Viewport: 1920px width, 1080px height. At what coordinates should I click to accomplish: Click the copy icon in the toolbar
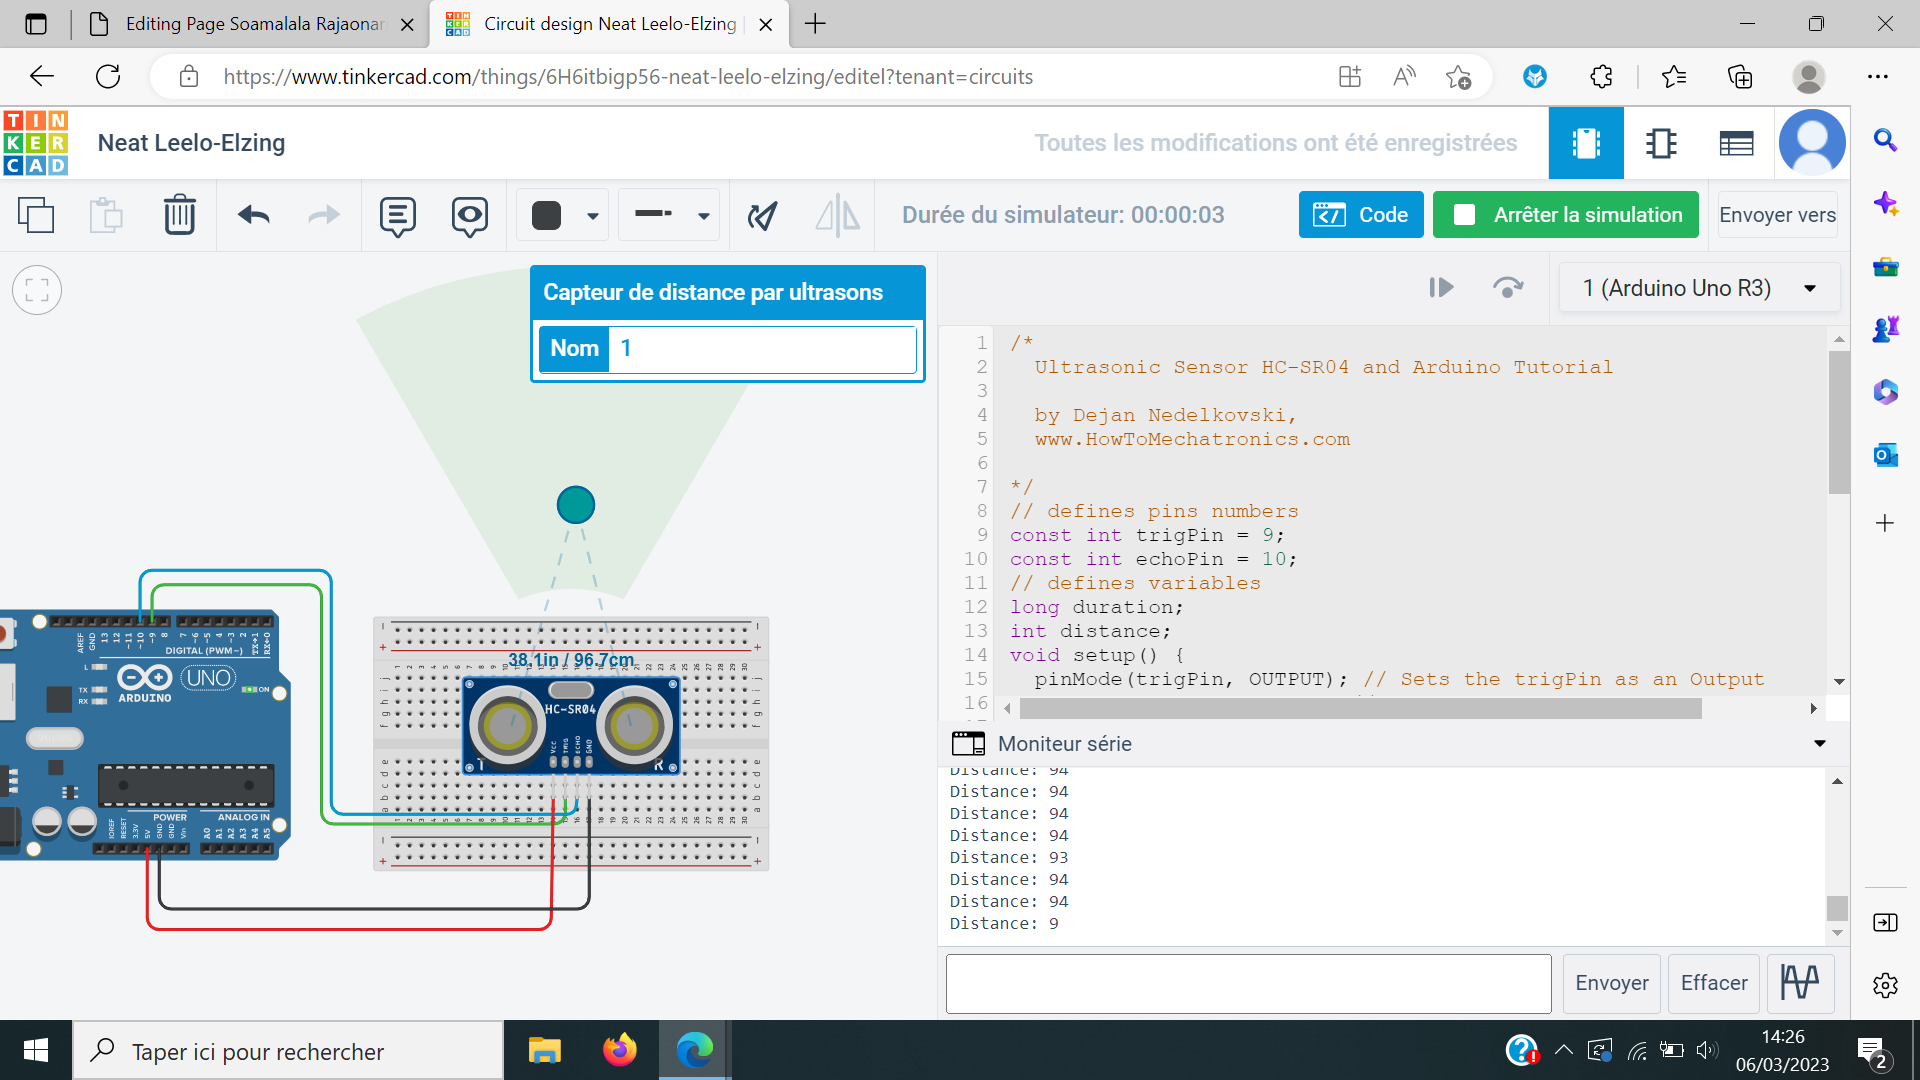coord(36,215)
